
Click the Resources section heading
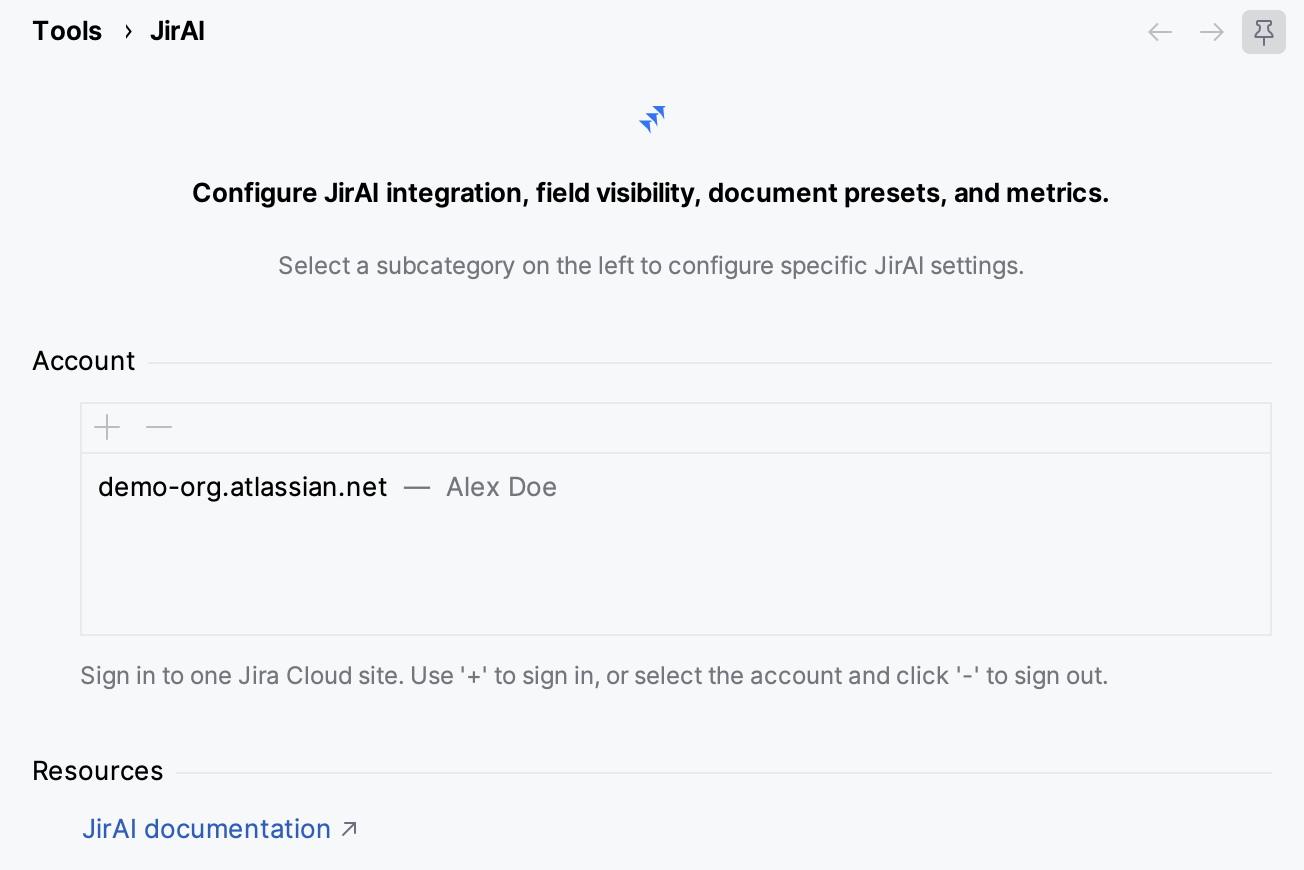(x=98, y=771)
